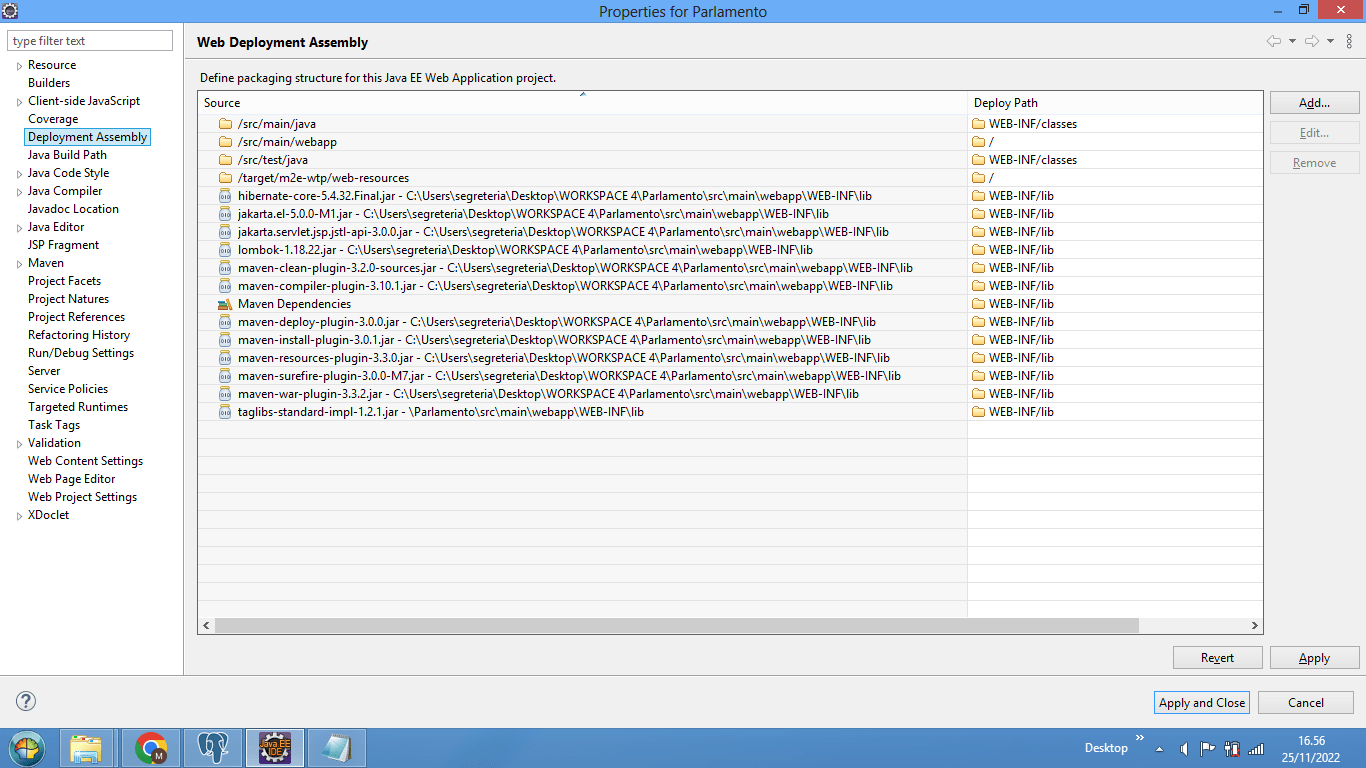Viewport: 1366px width, 768px height.
Task: Click the horizontal scrollbar thumb
Action: coord(676,625)
